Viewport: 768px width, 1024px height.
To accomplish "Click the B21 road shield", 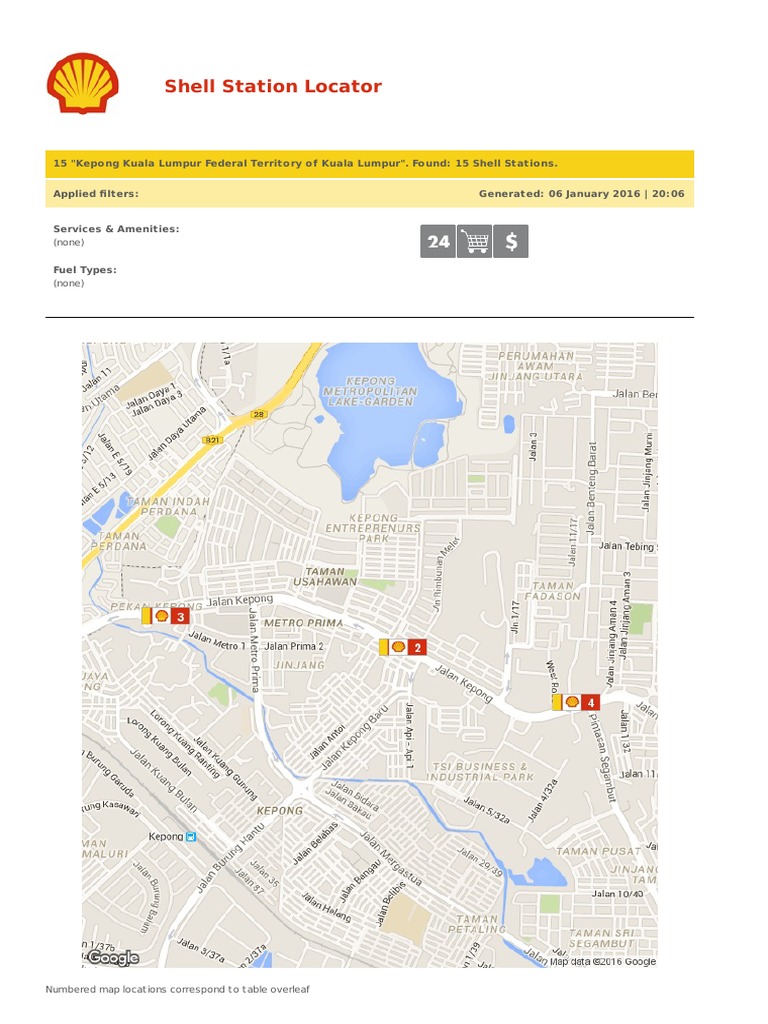I will 212,440.
